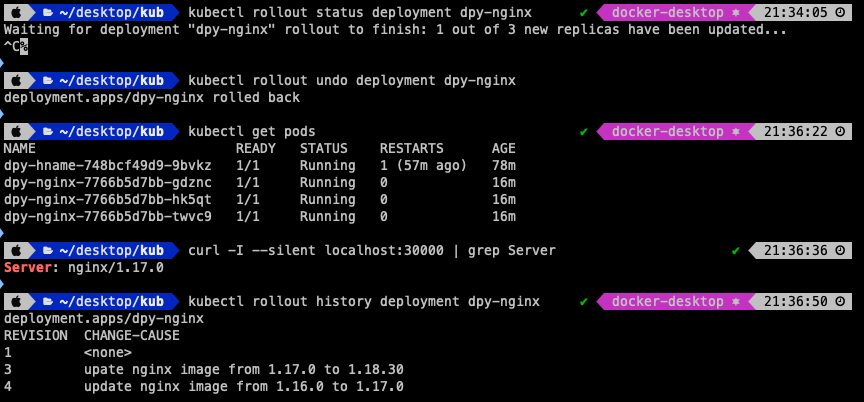
Task: Click the folder icon in the rollout history prompt
Action: point(48,301)
